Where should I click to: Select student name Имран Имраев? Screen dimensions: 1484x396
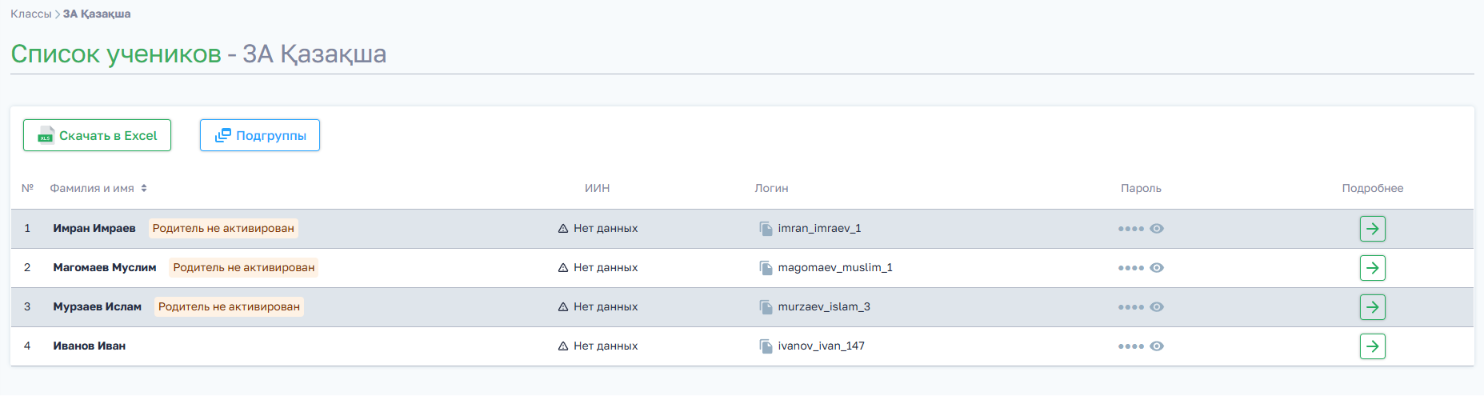tap(94, 229)
